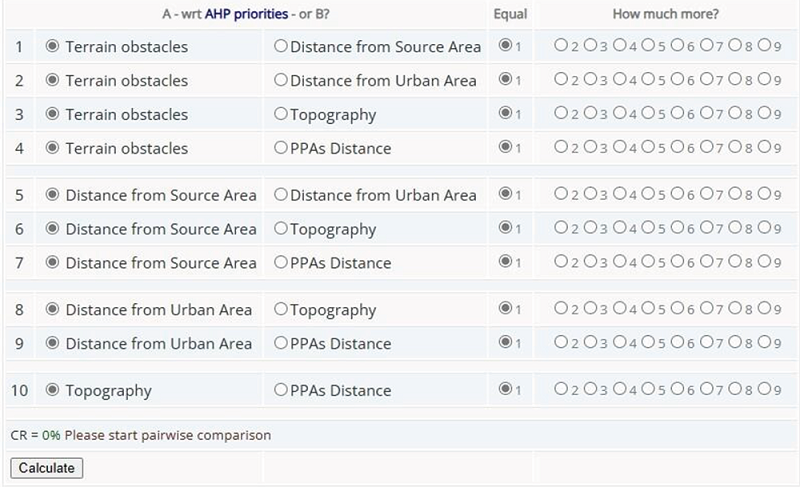
Task: Set row 10 intensity to 4
Action: click(618, 390)
